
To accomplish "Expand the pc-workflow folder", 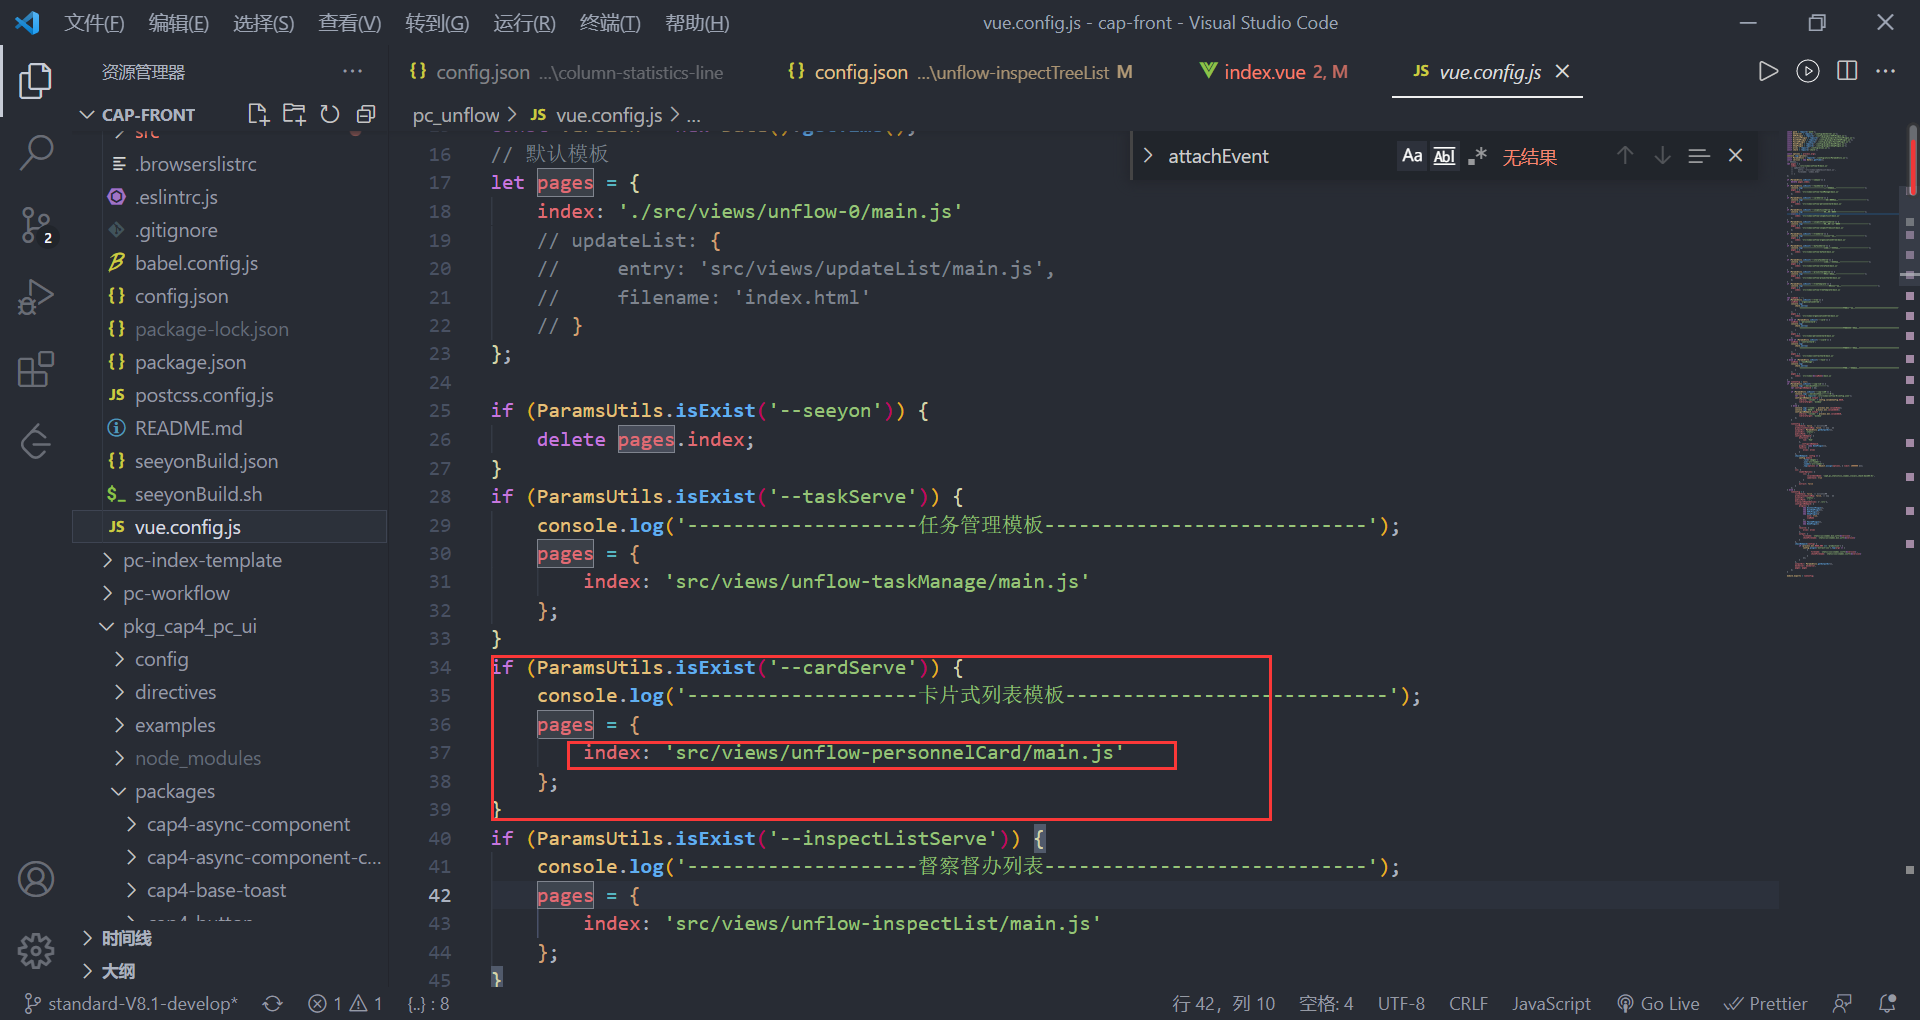I will (176, 593).
